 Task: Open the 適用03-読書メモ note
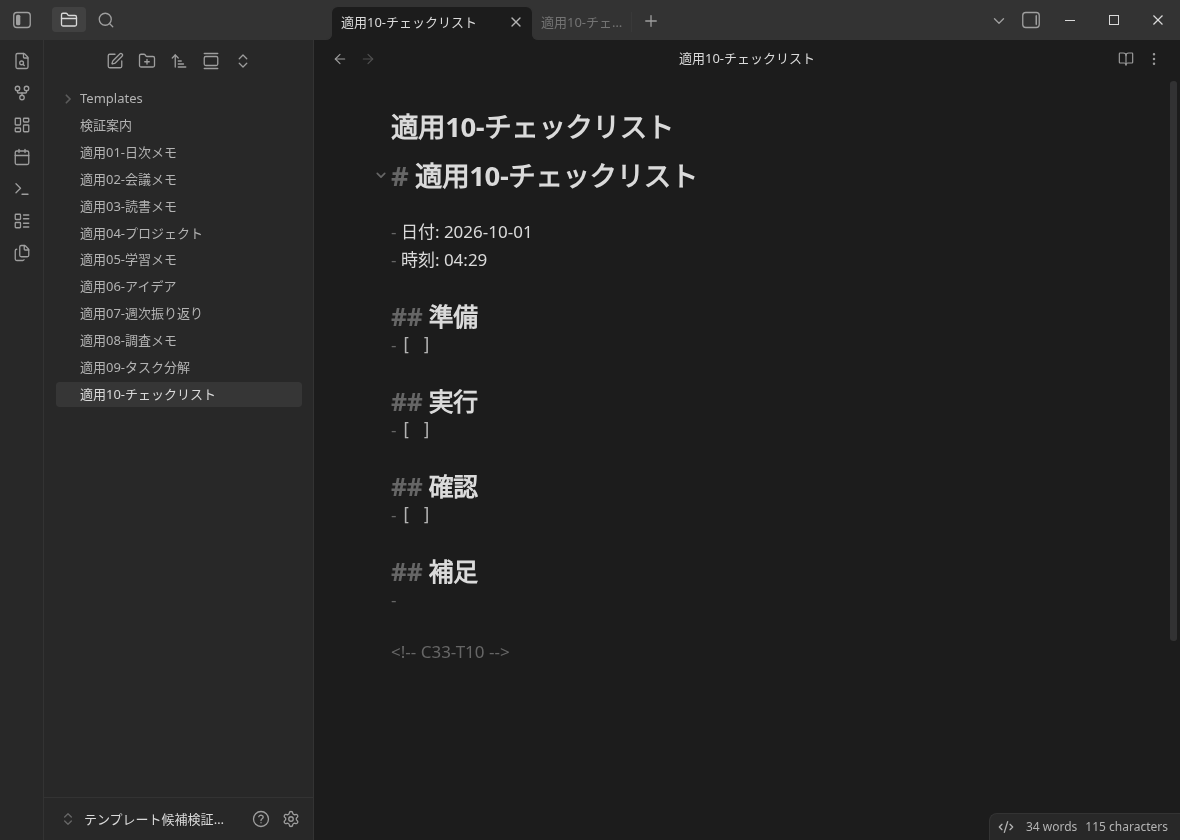coord(179,206)
